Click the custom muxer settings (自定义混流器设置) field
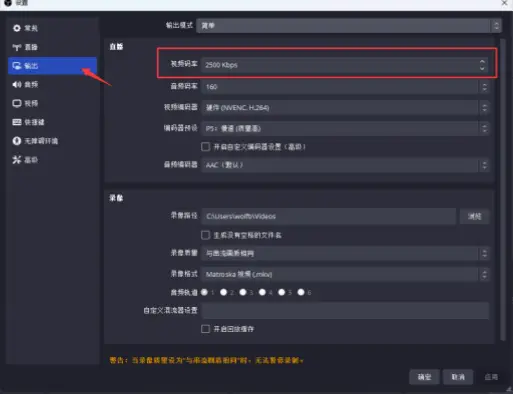 tap(345, 311)
